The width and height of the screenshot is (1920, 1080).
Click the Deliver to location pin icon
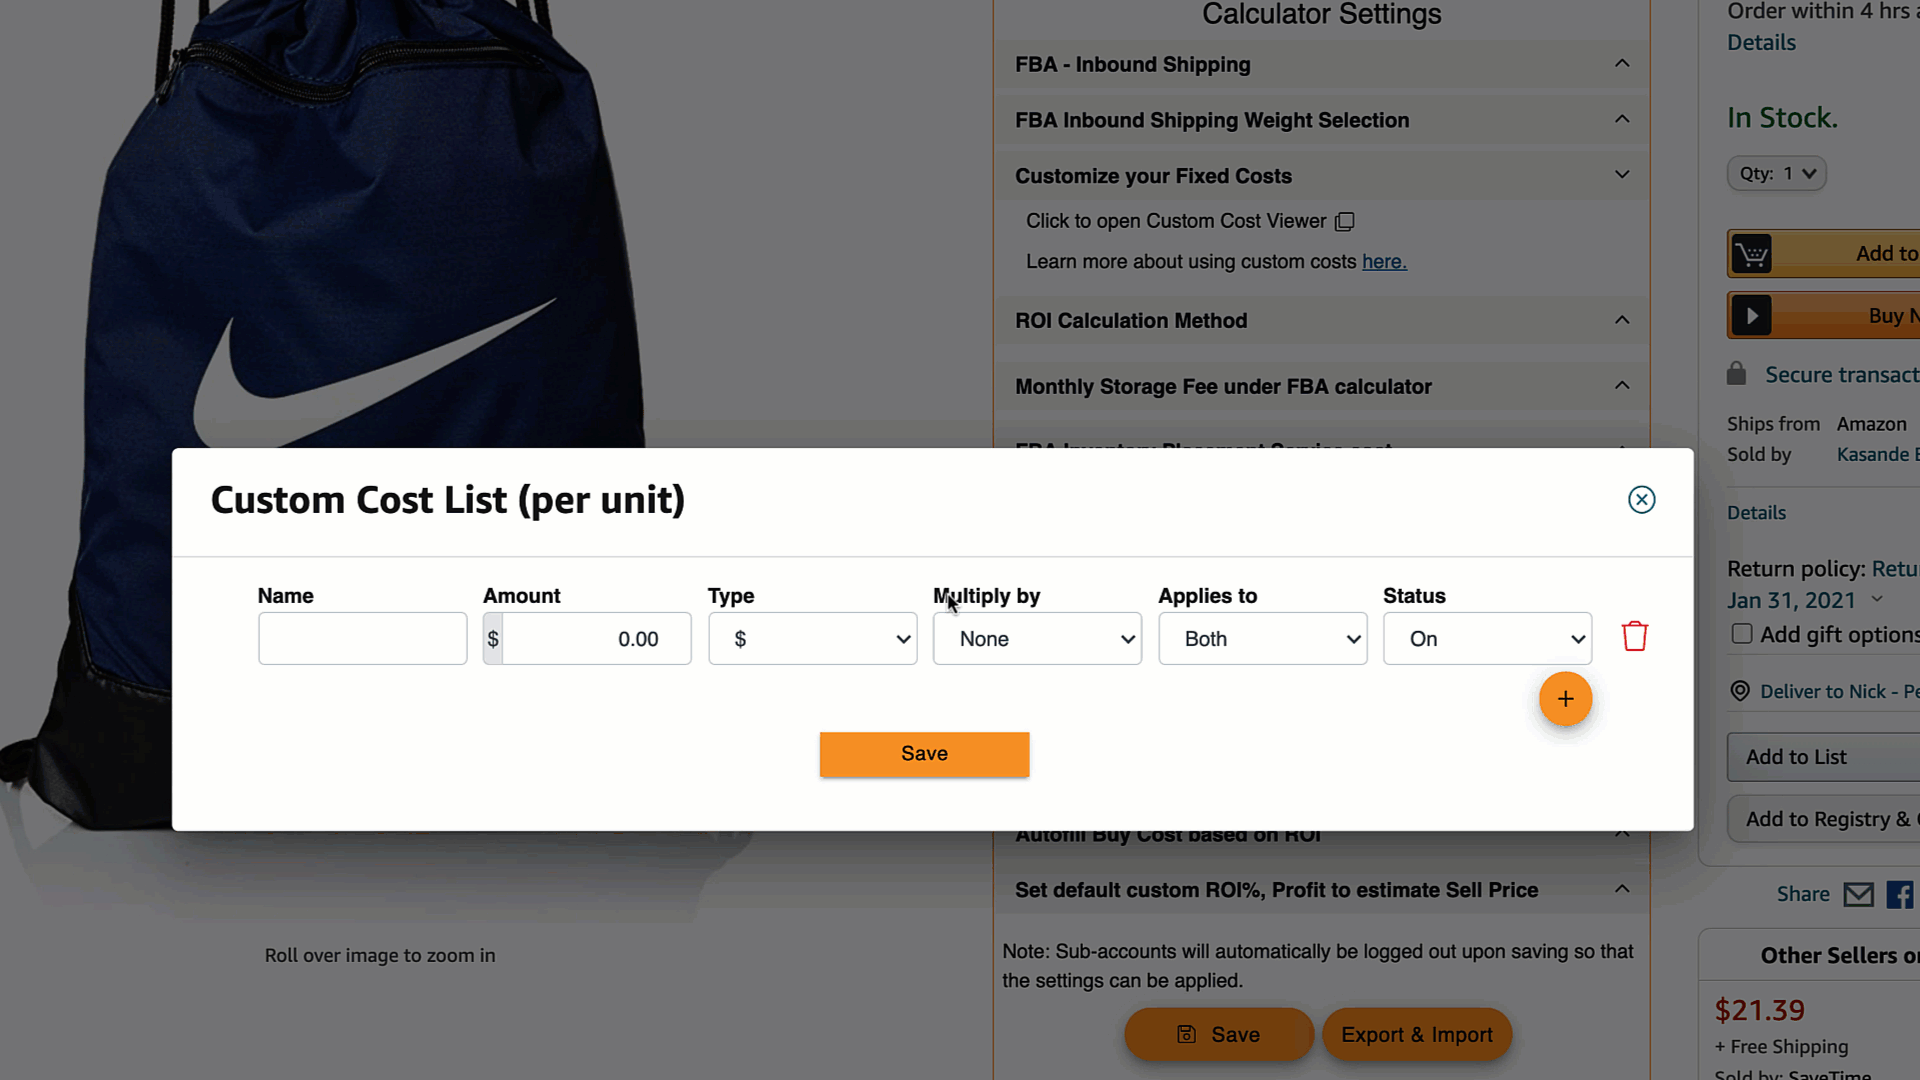[1740, 692]
